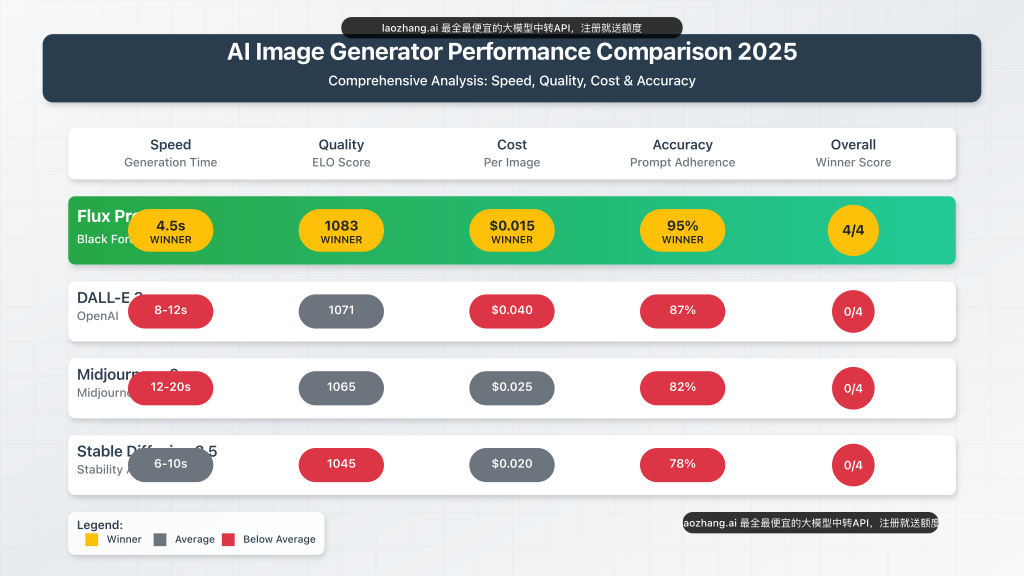Click the $0.020 cost badge
The image size is (1024, 576).
point(512,464)
